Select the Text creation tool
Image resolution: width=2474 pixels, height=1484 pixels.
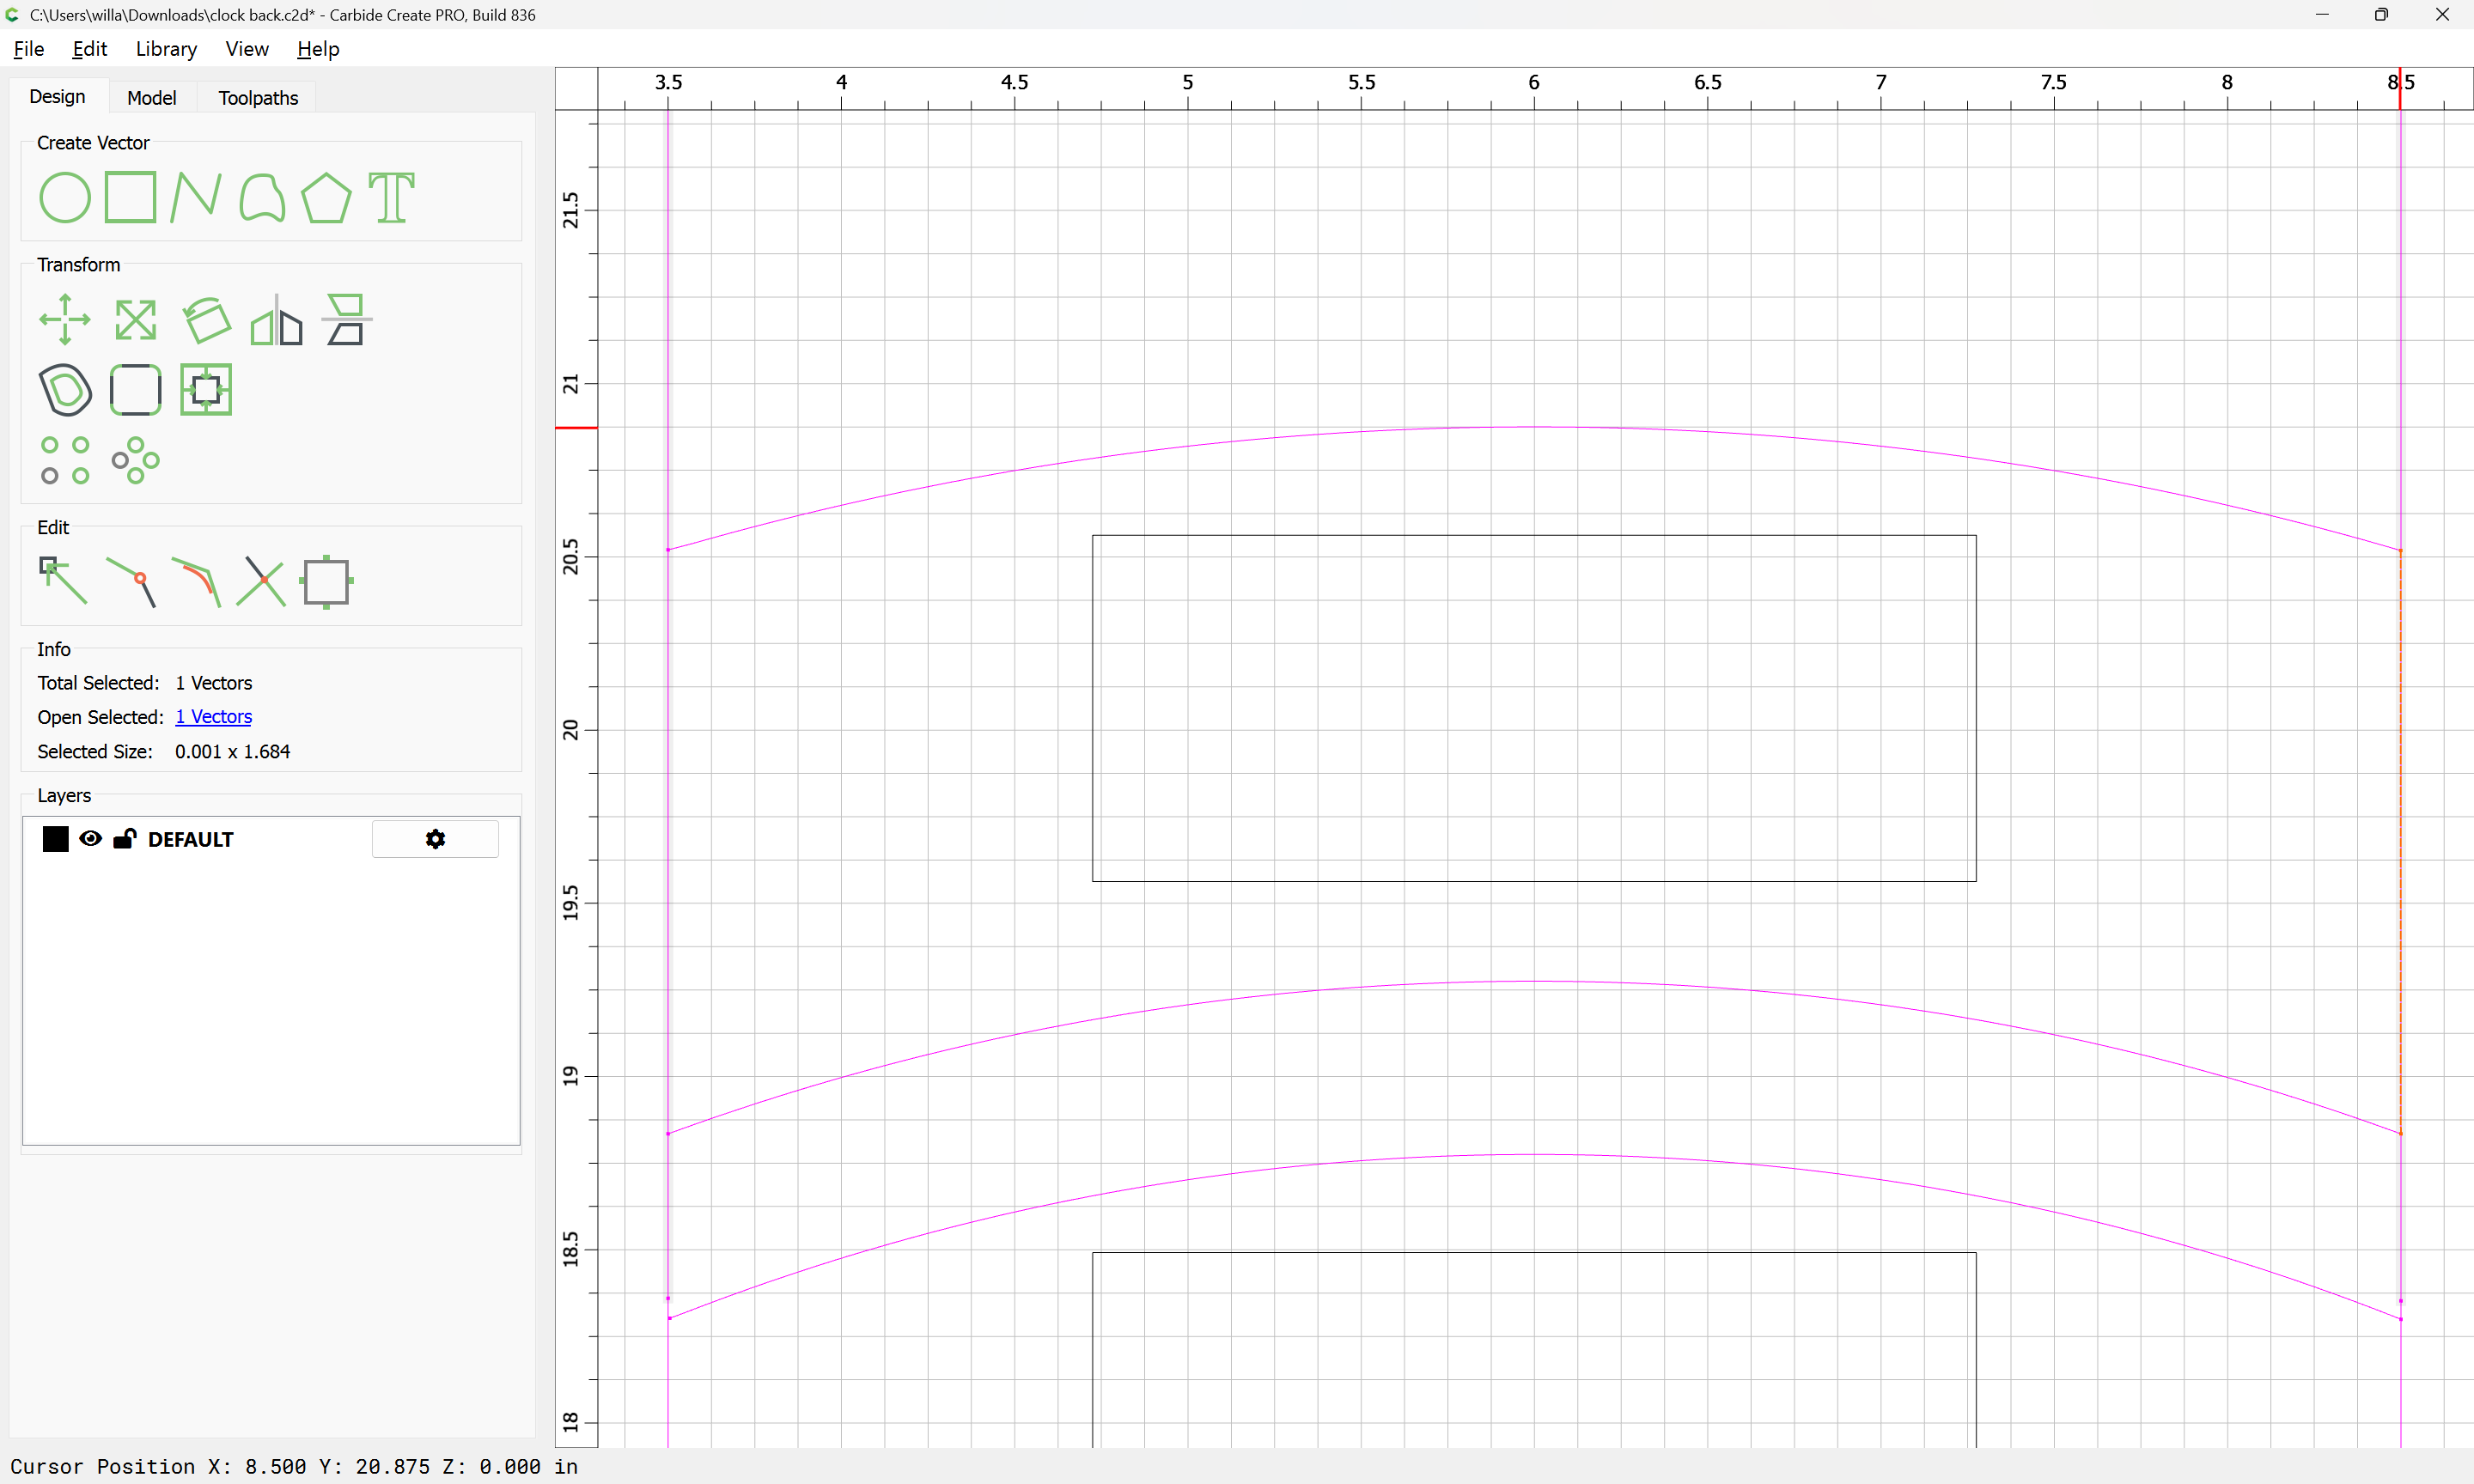391,197
